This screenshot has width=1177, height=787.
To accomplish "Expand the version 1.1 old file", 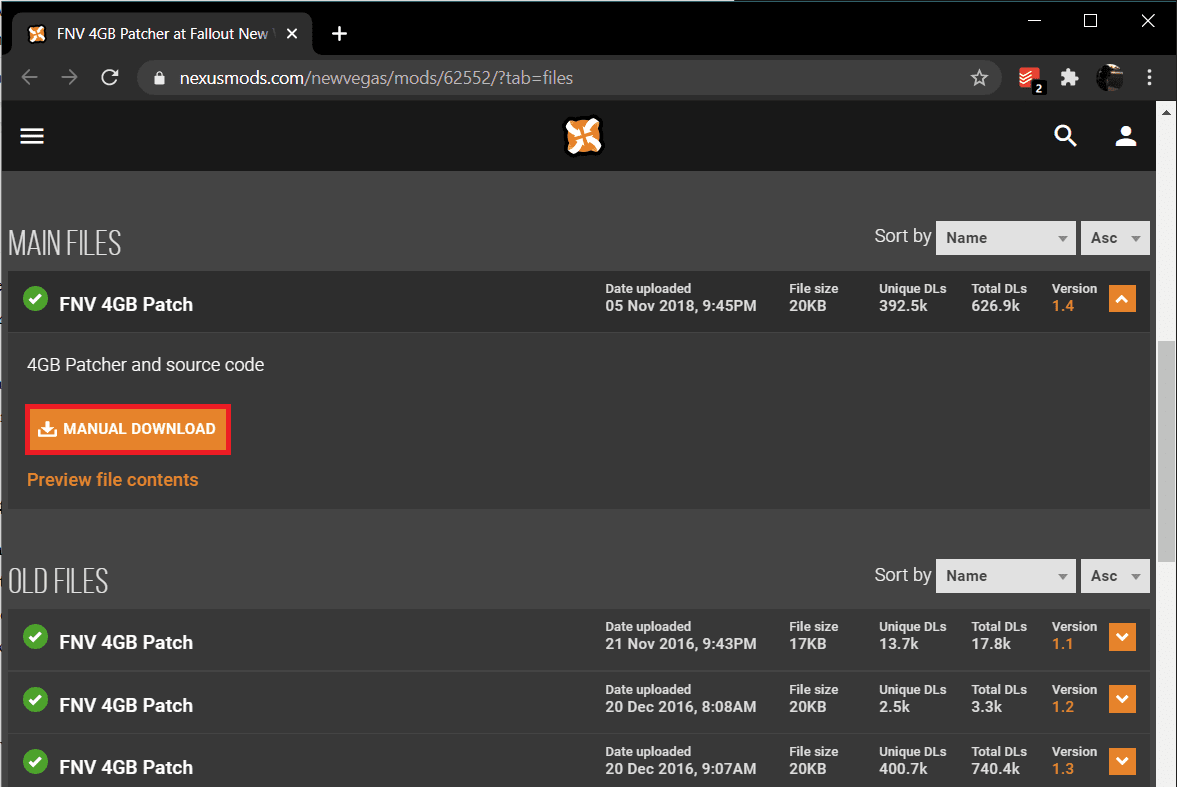I will click(x=1122, y=636).
